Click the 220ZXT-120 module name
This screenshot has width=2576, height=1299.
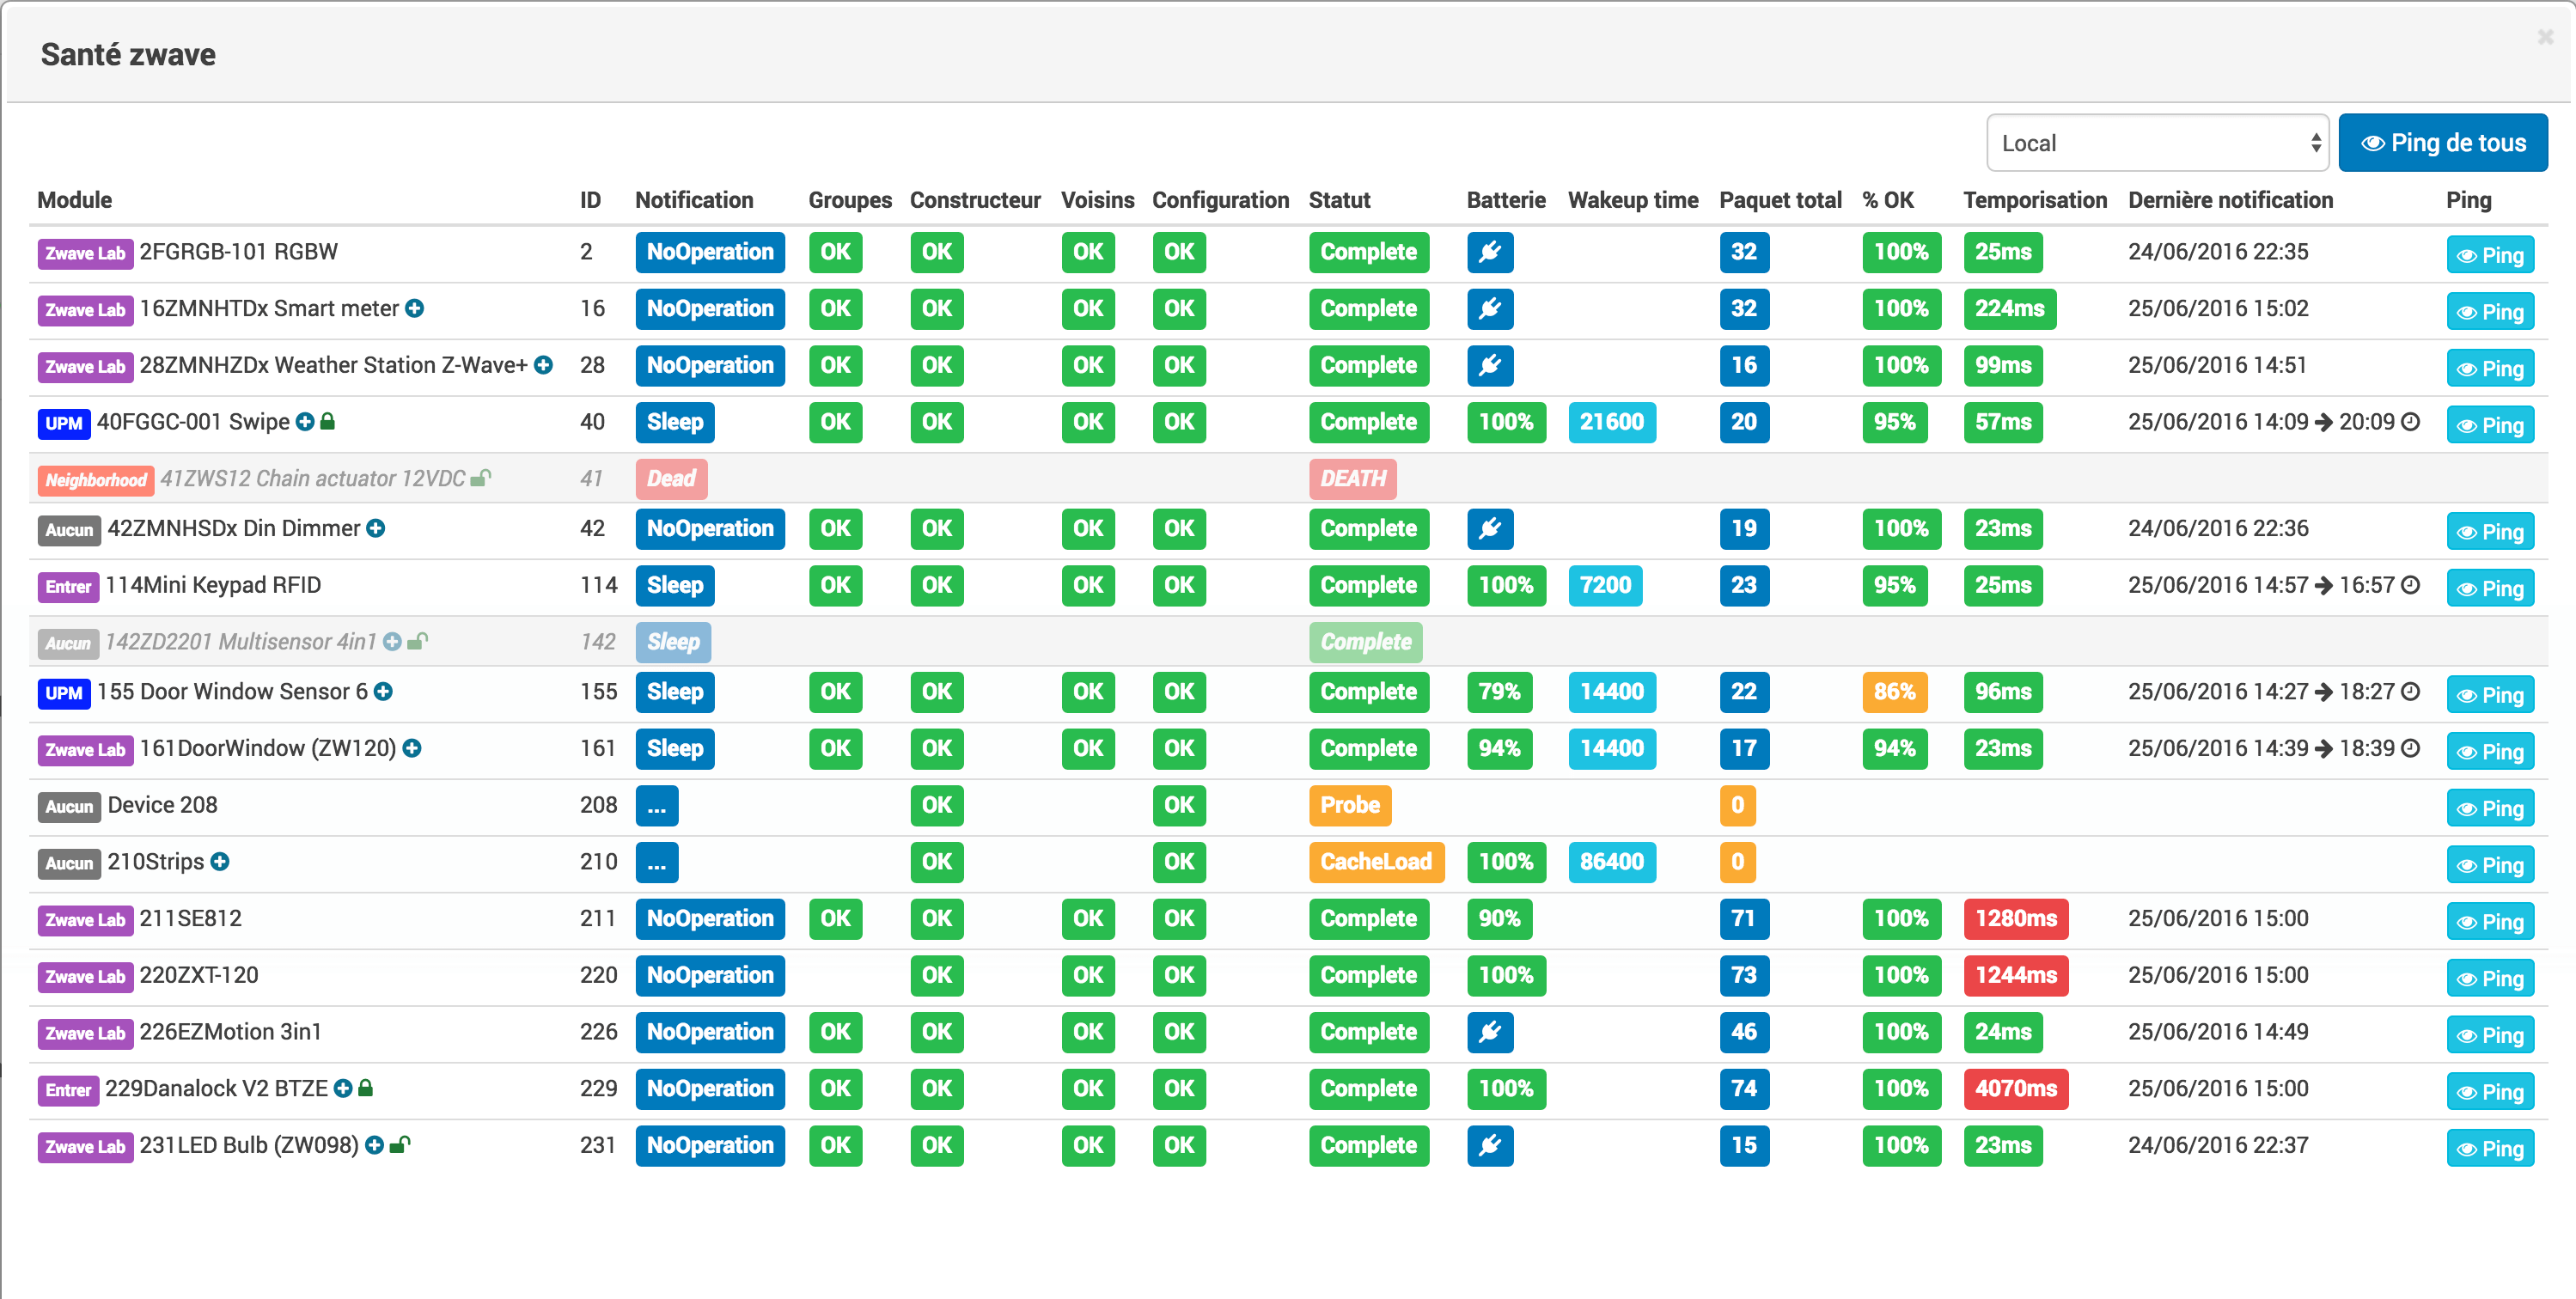point(198,976)
